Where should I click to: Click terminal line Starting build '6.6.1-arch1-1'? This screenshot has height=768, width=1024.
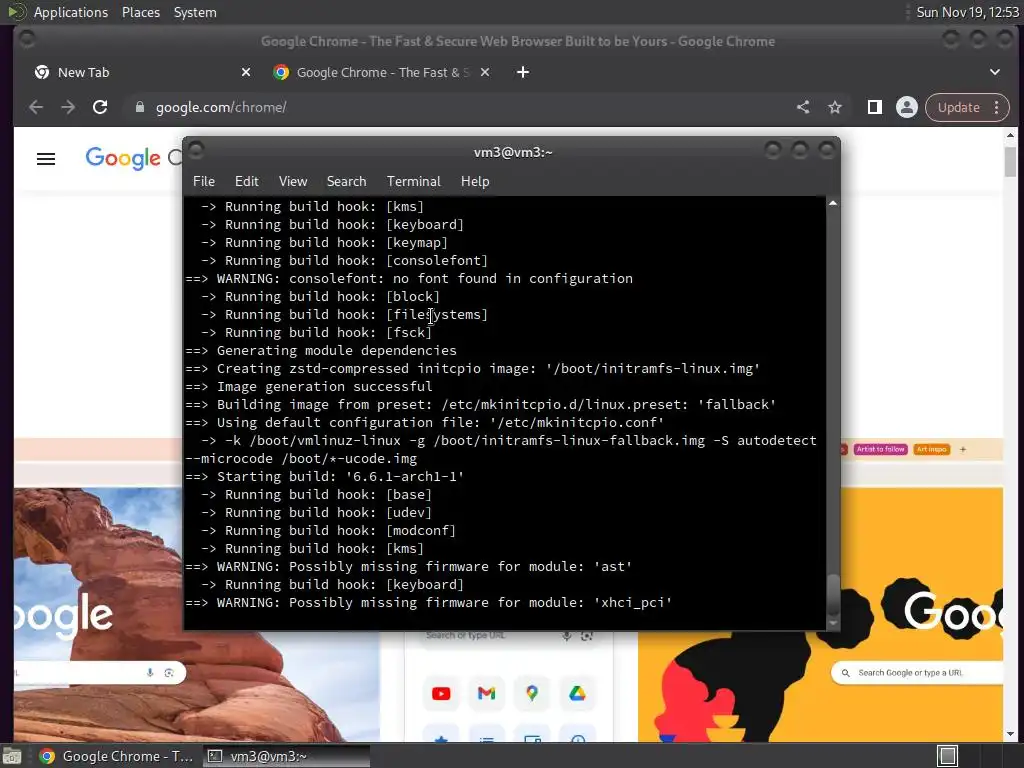coord(325,477)
